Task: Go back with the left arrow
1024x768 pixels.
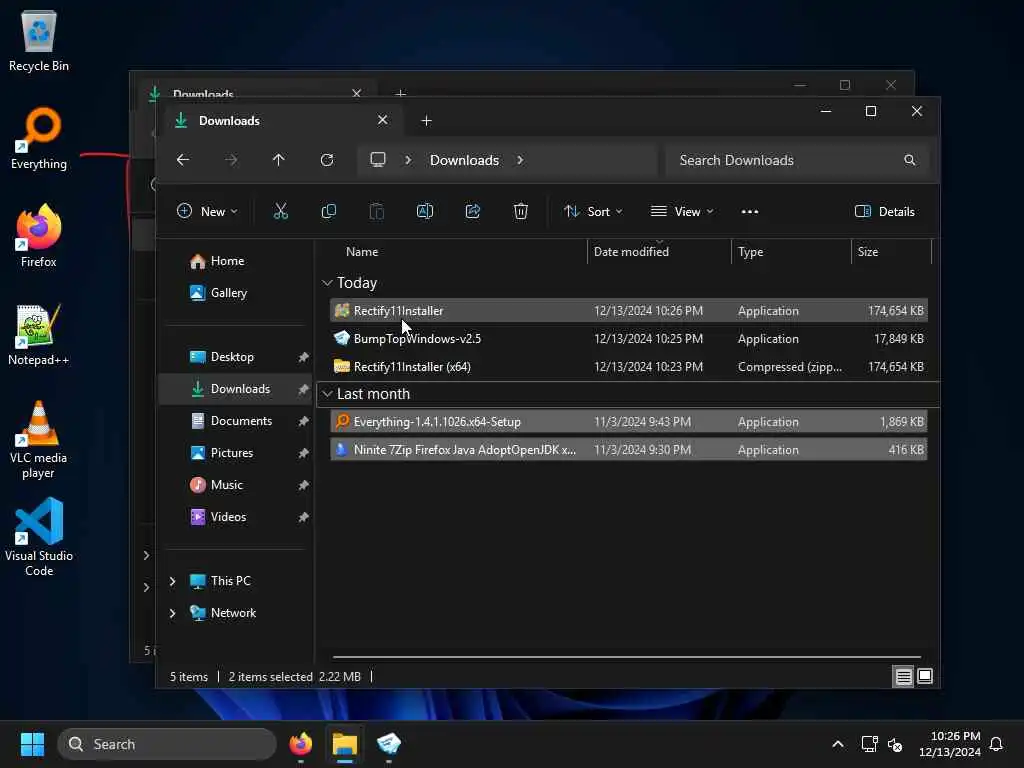Action: [x=183, y=160]
